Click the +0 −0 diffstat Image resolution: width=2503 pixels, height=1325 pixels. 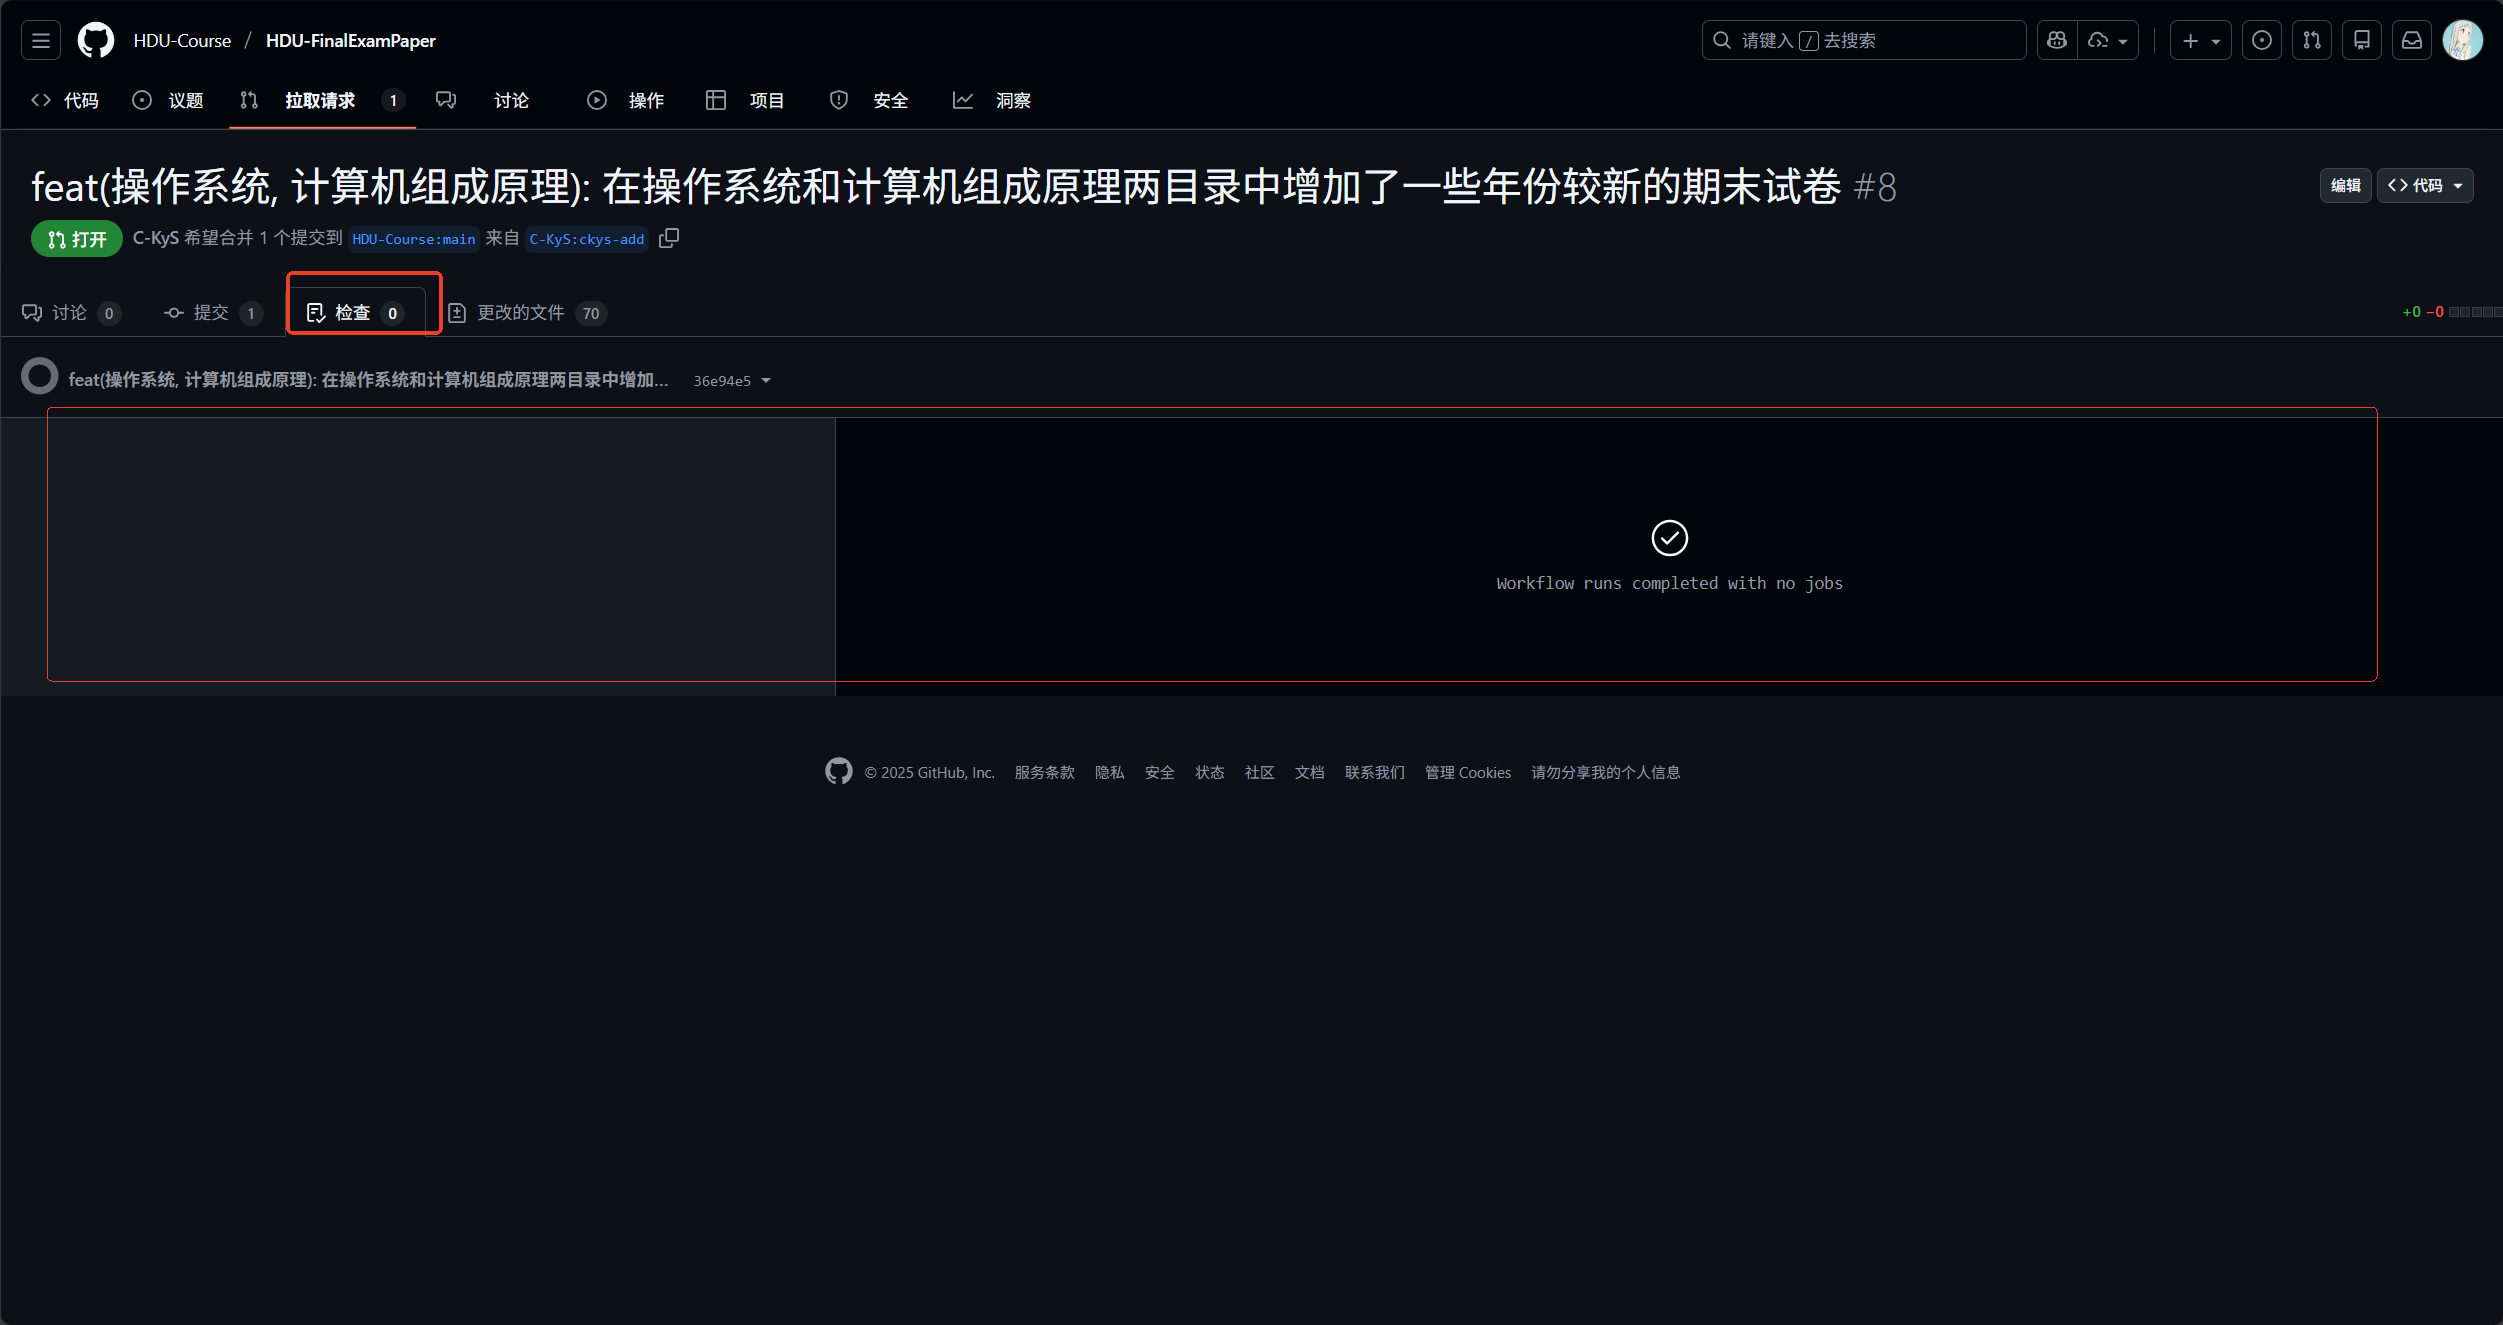tap(2451, 312)
